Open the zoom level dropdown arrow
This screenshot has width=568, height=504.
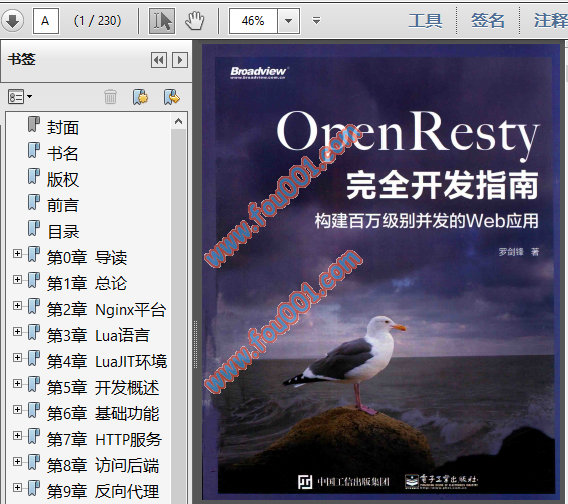click(289, 21)
